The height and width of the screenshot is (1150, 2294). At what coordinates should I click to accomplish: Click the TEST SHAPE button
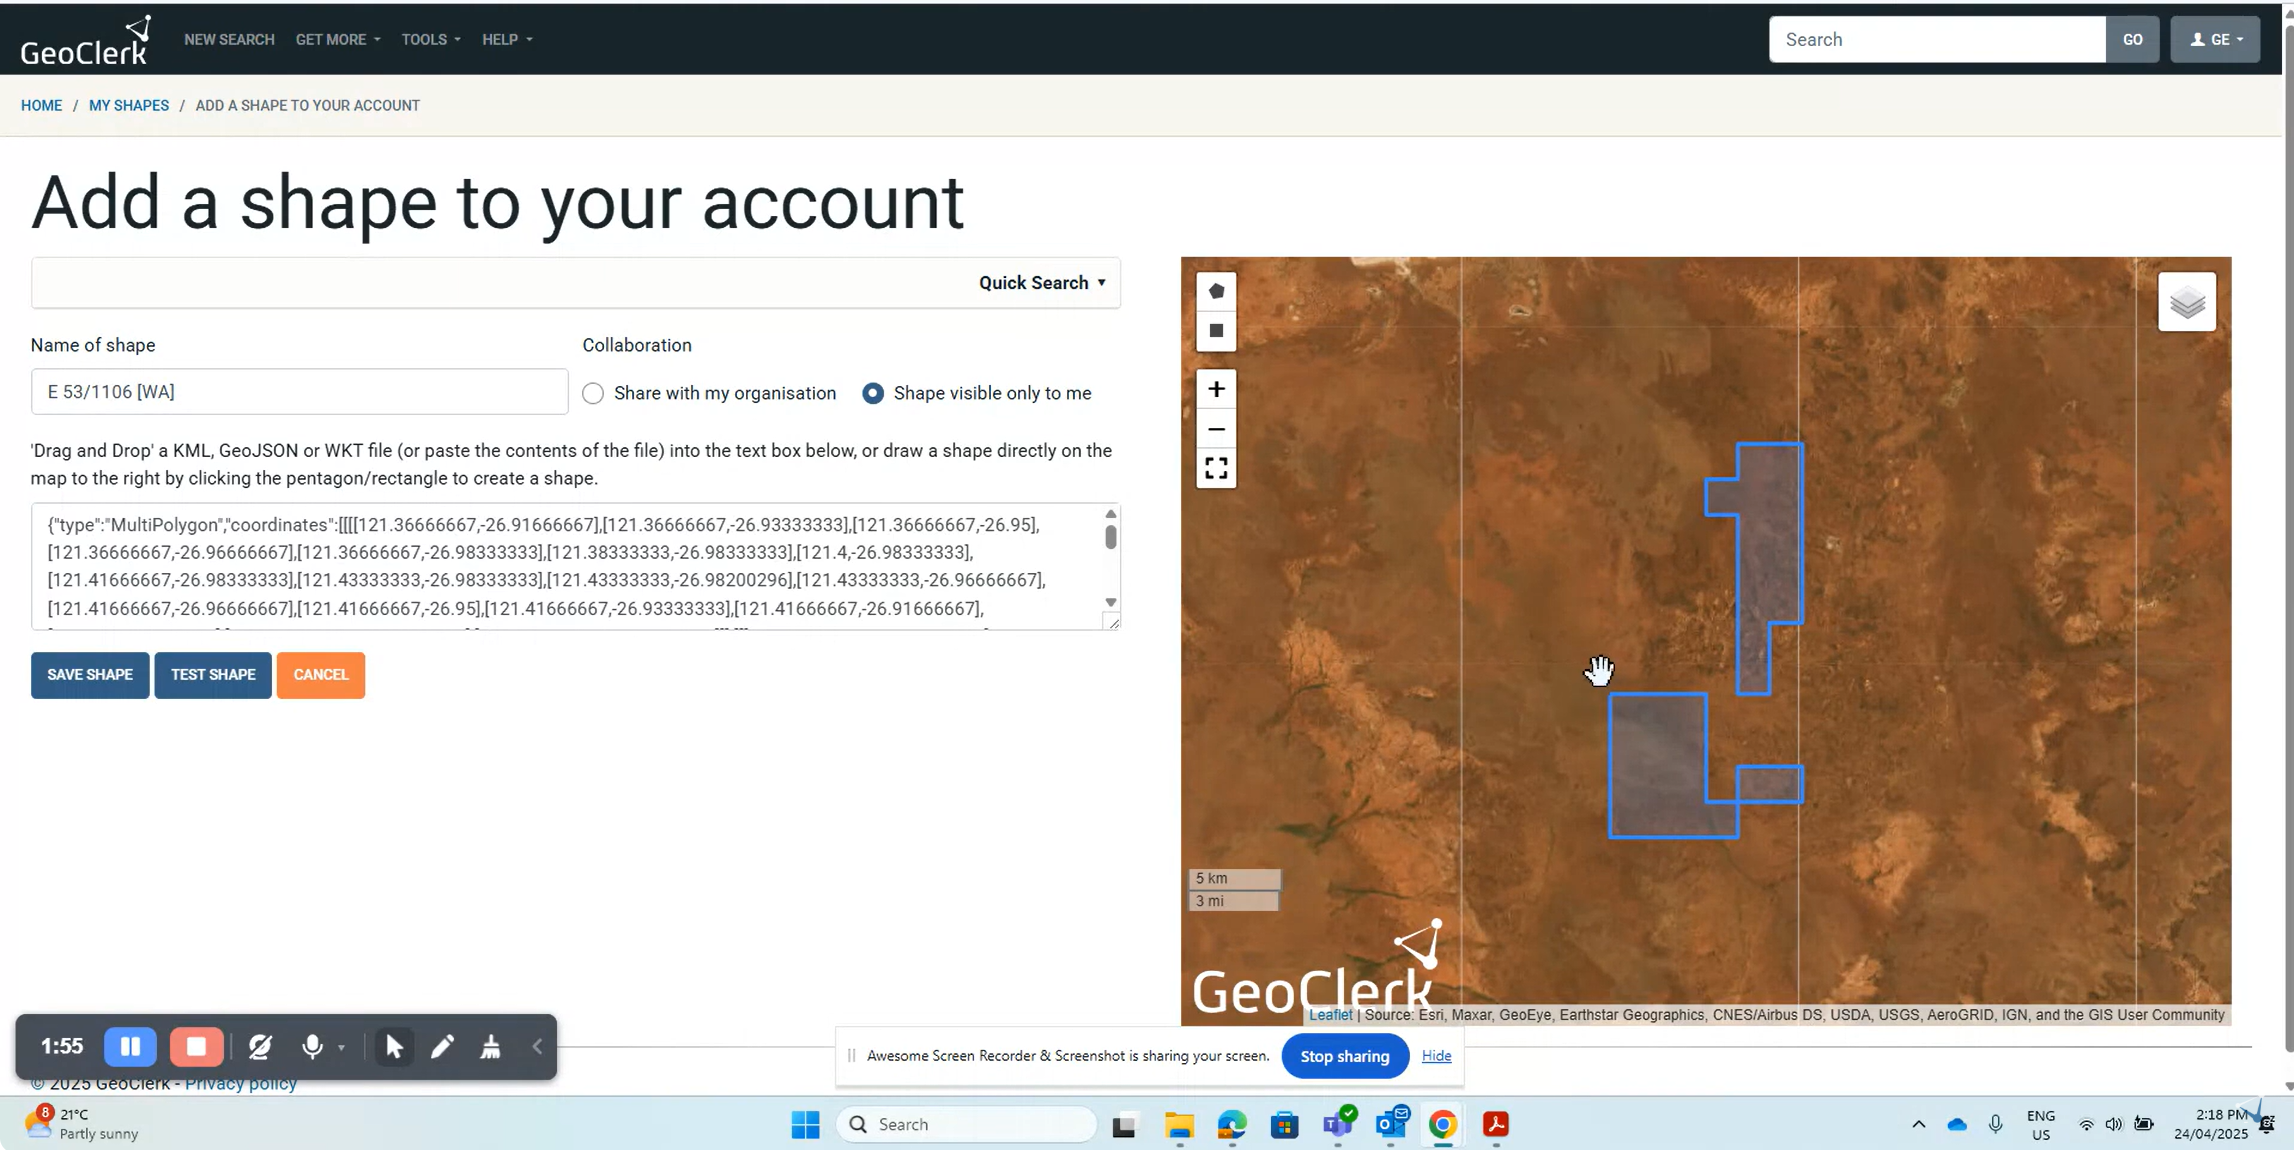213,675
